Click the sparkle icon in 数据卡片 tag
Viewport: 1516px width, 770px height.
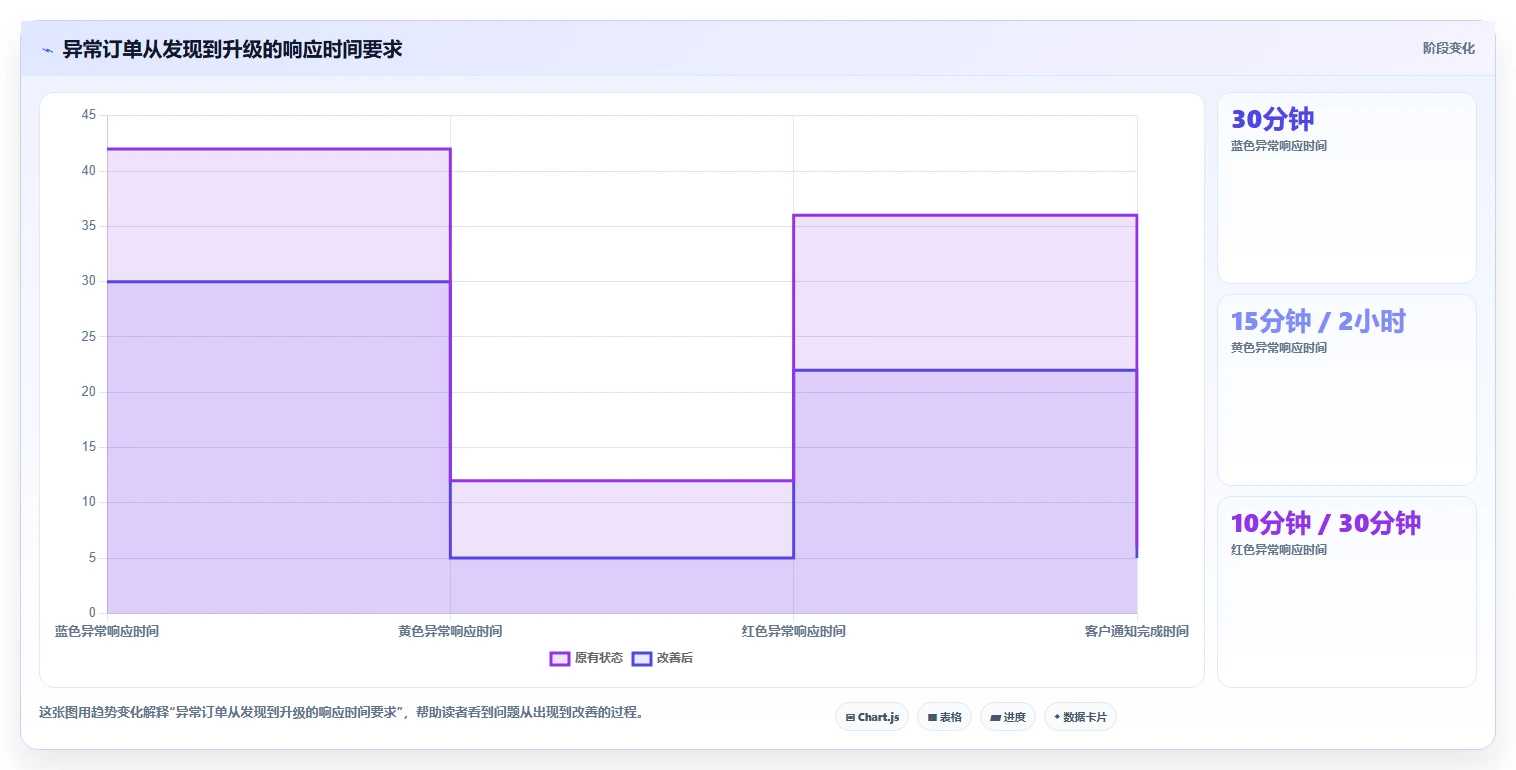[x=1057, y=717]
